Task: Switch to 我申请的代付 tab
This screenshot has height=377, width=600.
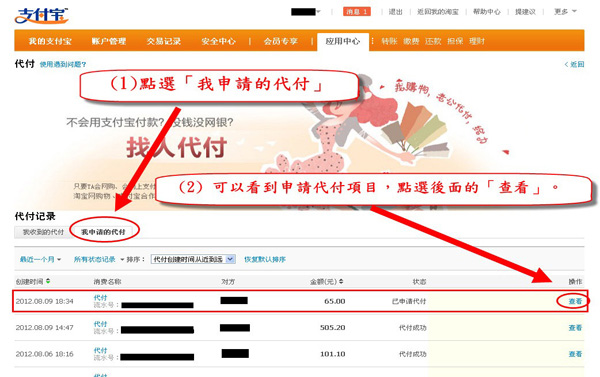Action: pyautogui.click(x=103, y=232)
